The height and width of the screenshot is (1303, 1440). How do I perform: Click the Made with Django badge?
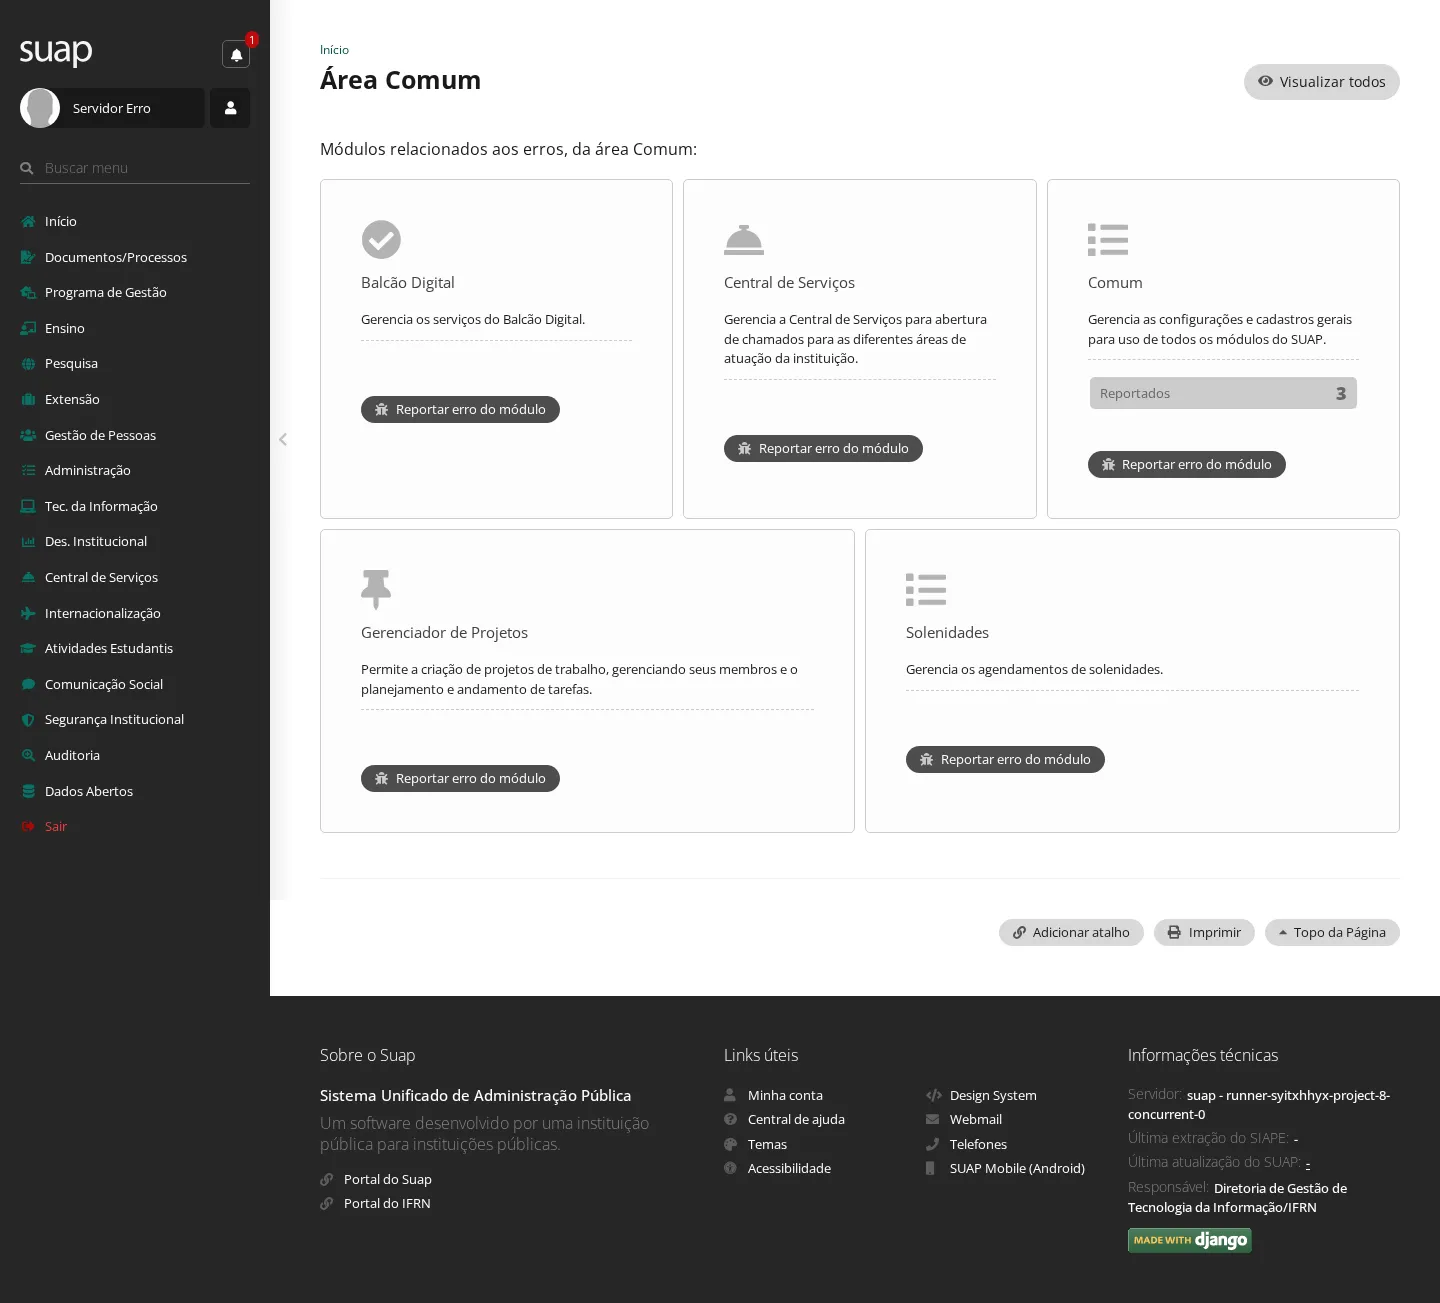coord(1190,1240)
